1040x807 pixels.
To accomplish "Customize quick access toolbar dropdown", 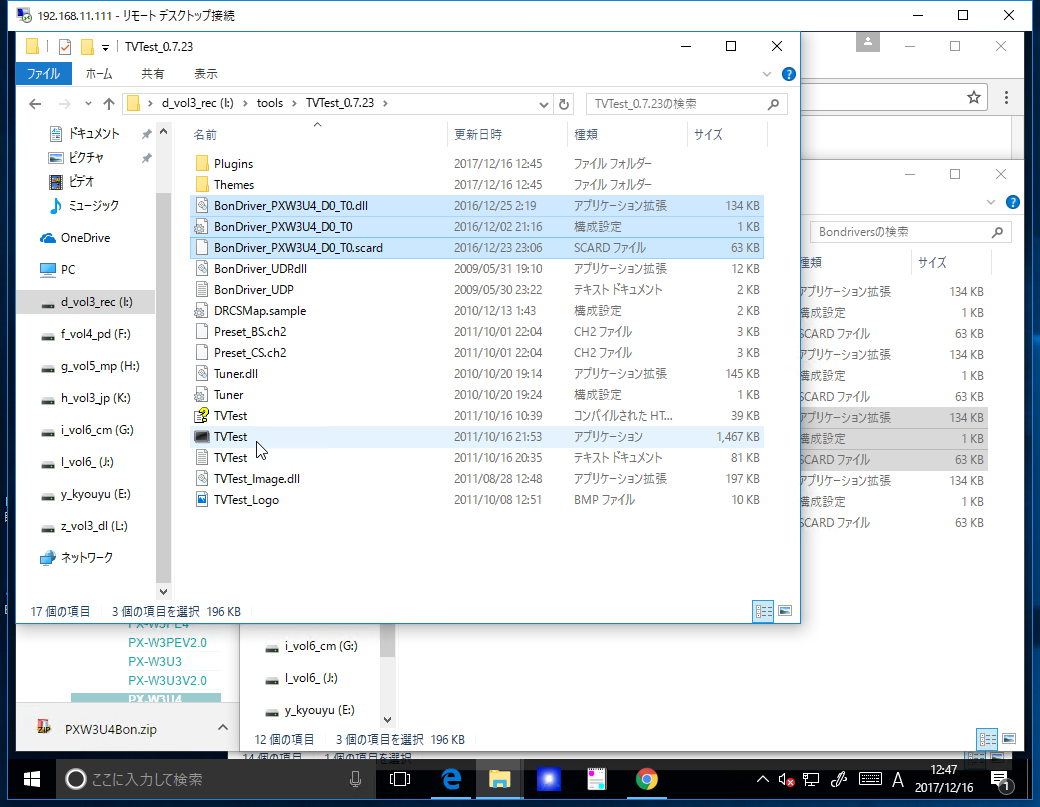I will click(105, 48).
